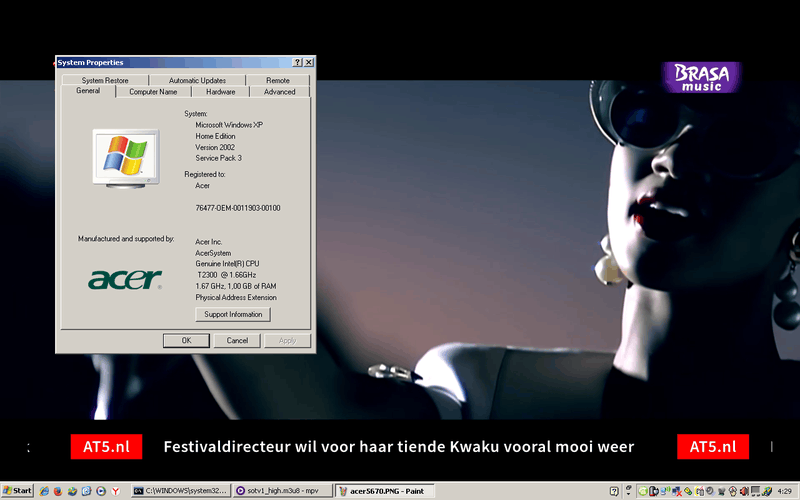Select the General tab
The width and height of the screenshot is (800, 500).
coord(88,91)
